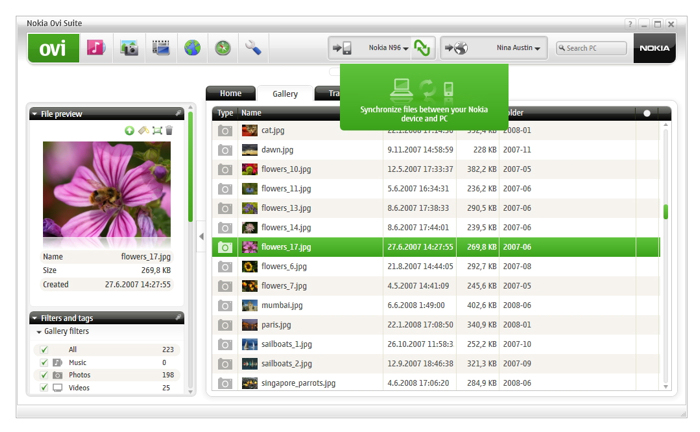Toggle the All gallery filter checkbox
The image size is (700, 432).
(x=44, y=349)
